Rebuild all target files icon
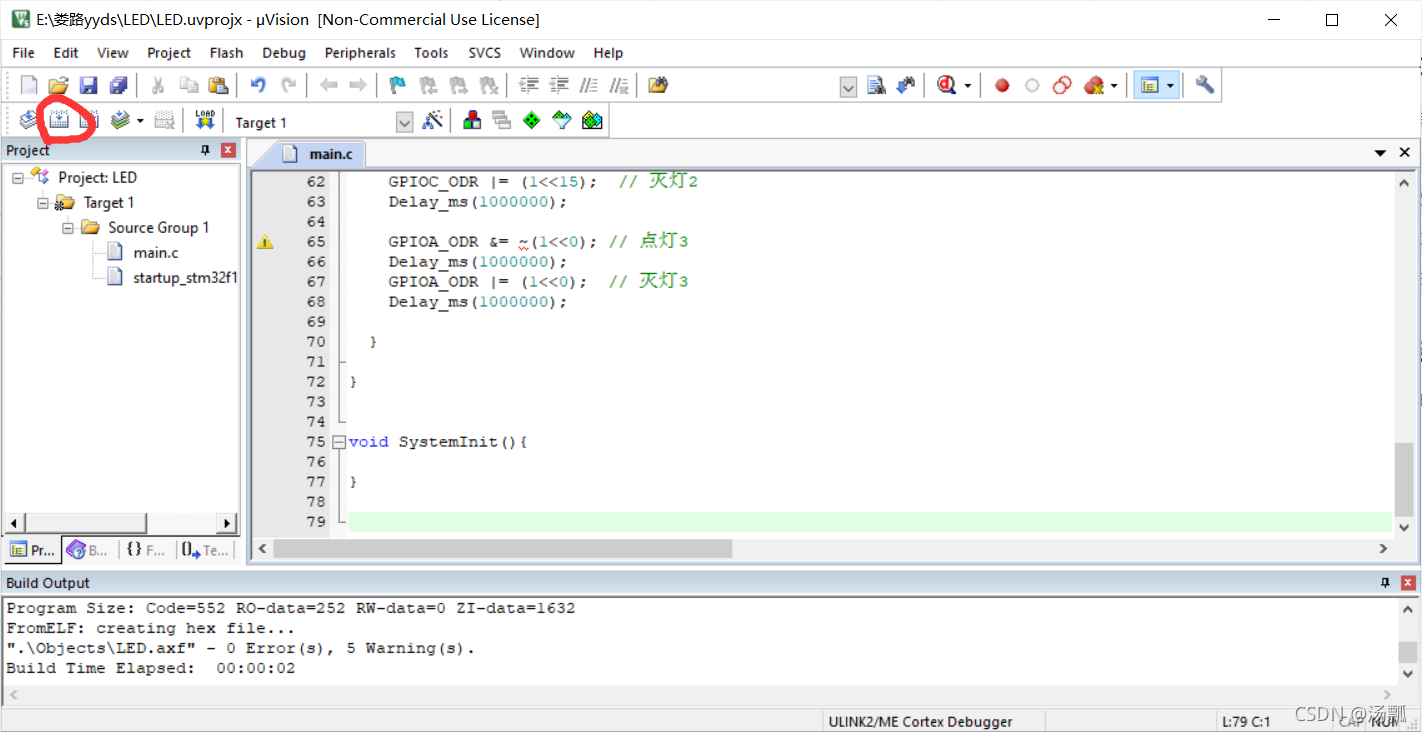 pos(89,121)
